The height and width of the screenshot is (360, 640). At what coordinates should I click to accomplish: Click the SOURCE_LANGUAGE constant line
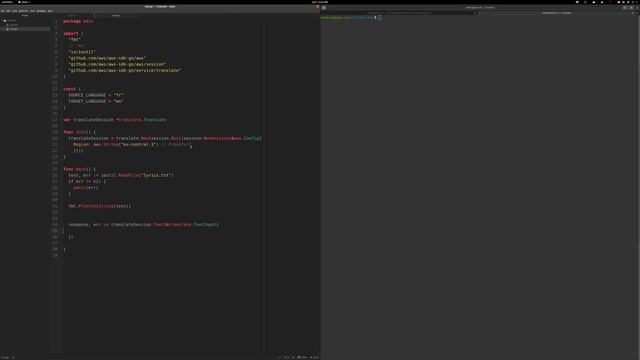point(96,95)
